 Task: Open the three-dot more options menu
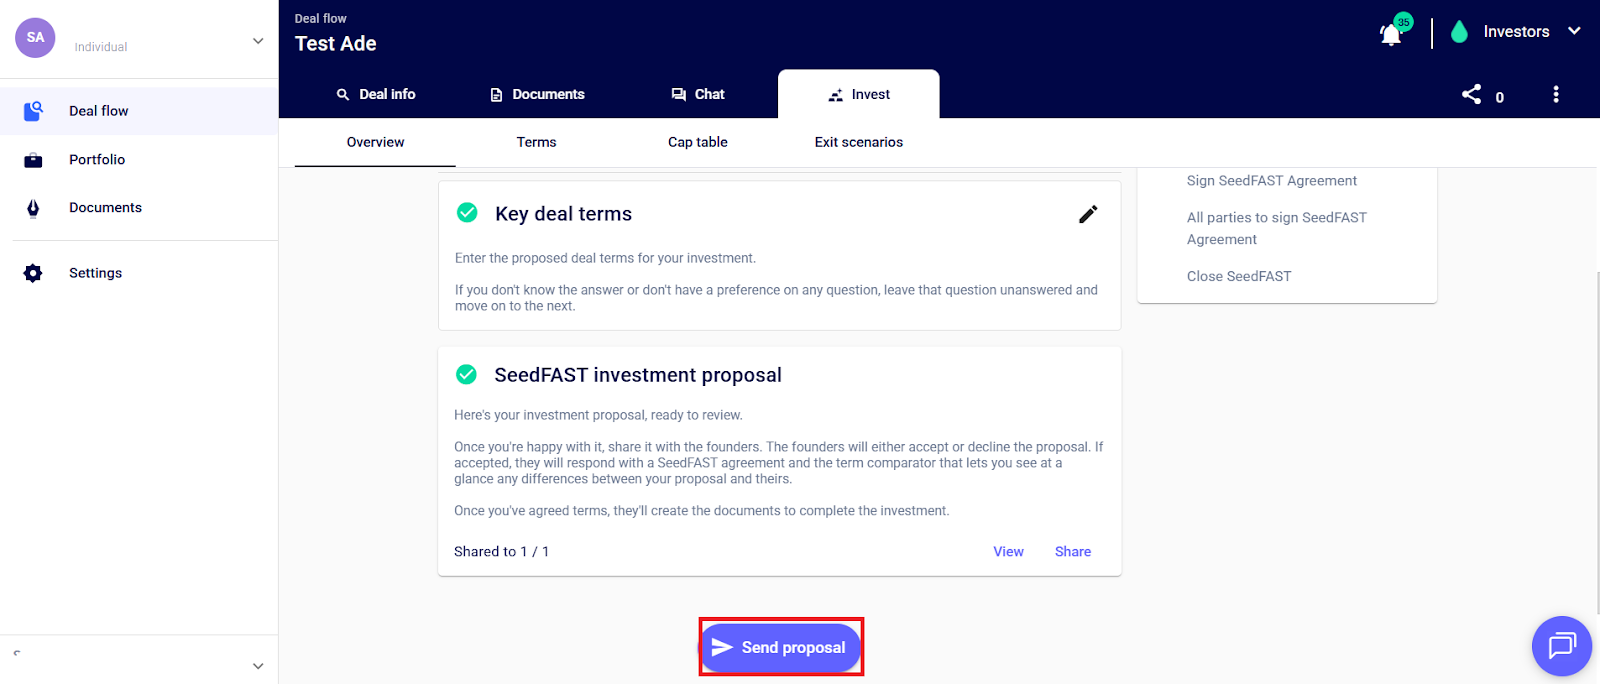click(x=1555, y=94)
